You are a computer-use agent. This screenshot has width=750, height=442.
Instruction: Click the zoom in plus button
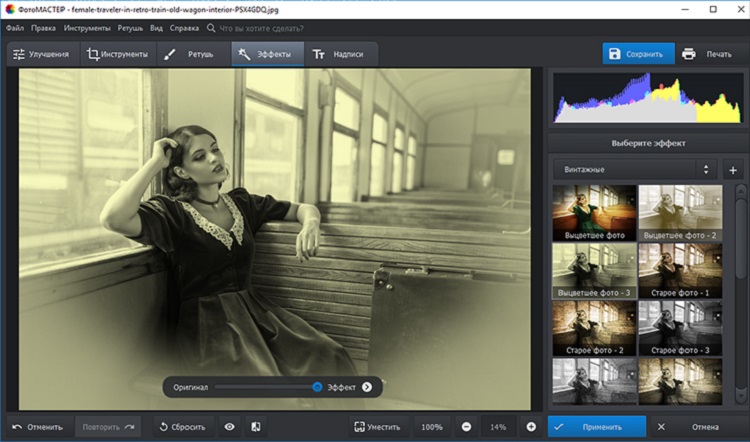click(529, 427)
